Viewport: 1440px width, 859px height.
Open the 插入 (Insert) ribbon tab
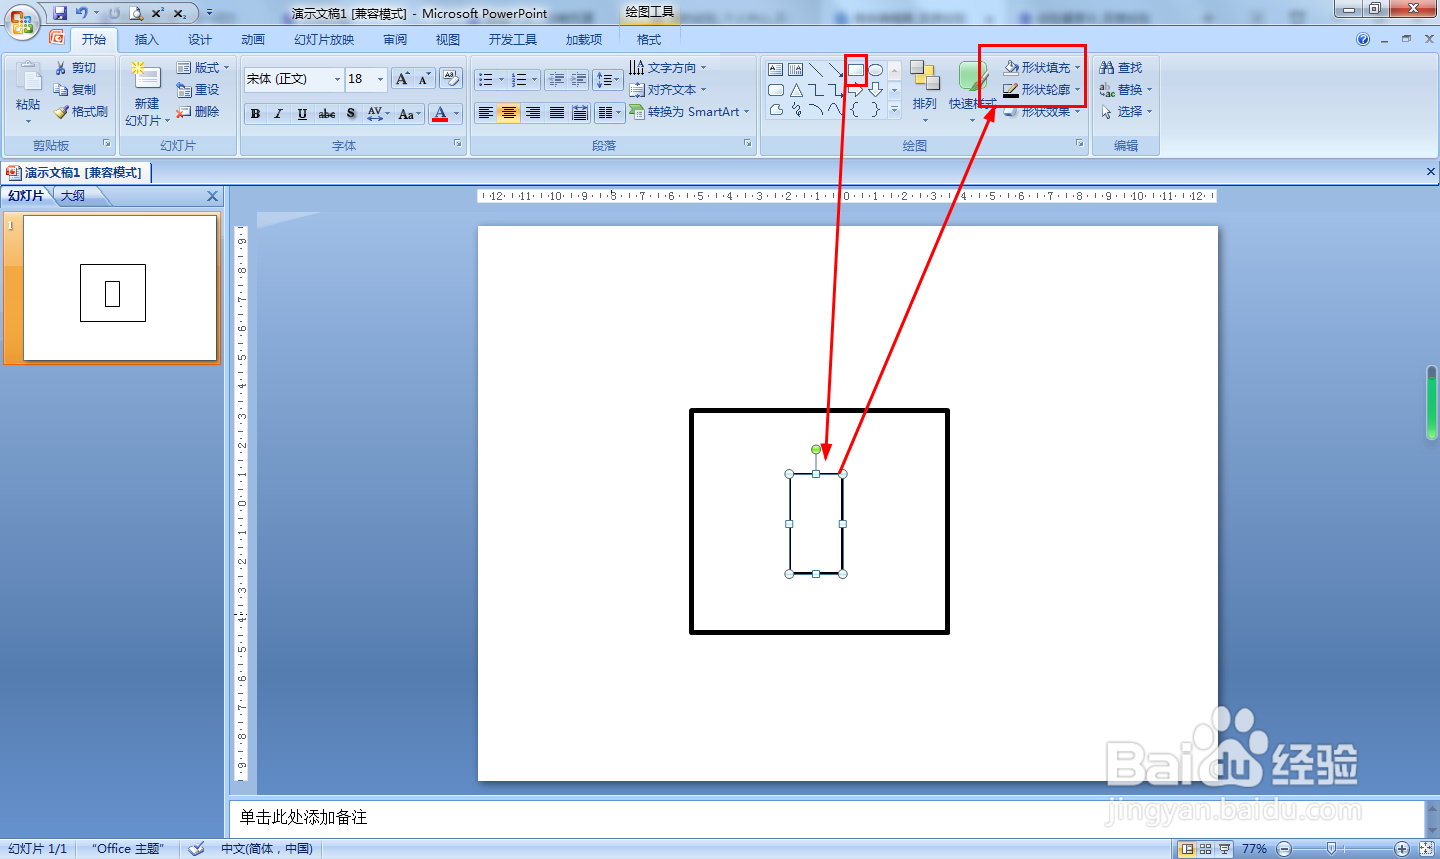coord(147,40)
